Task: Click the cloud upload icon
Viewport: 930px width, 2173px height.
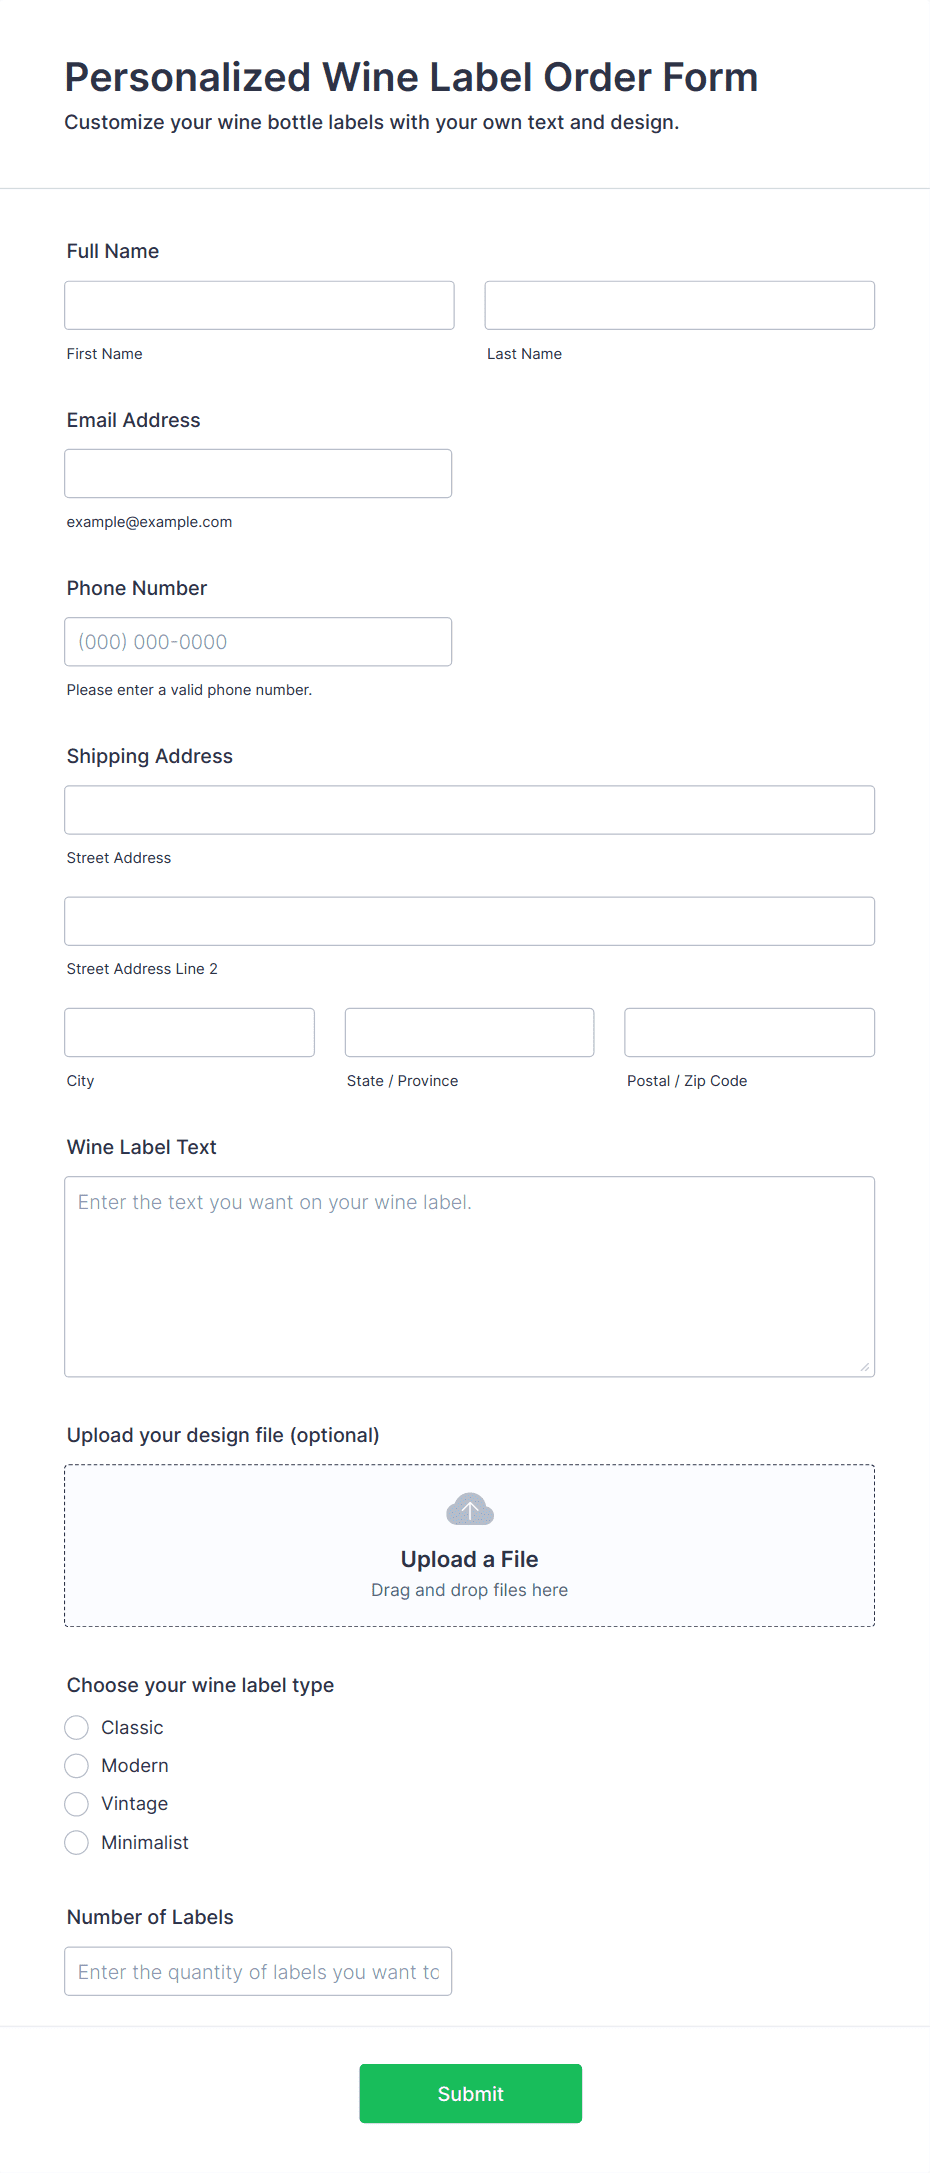Action: coord(469,1509)
